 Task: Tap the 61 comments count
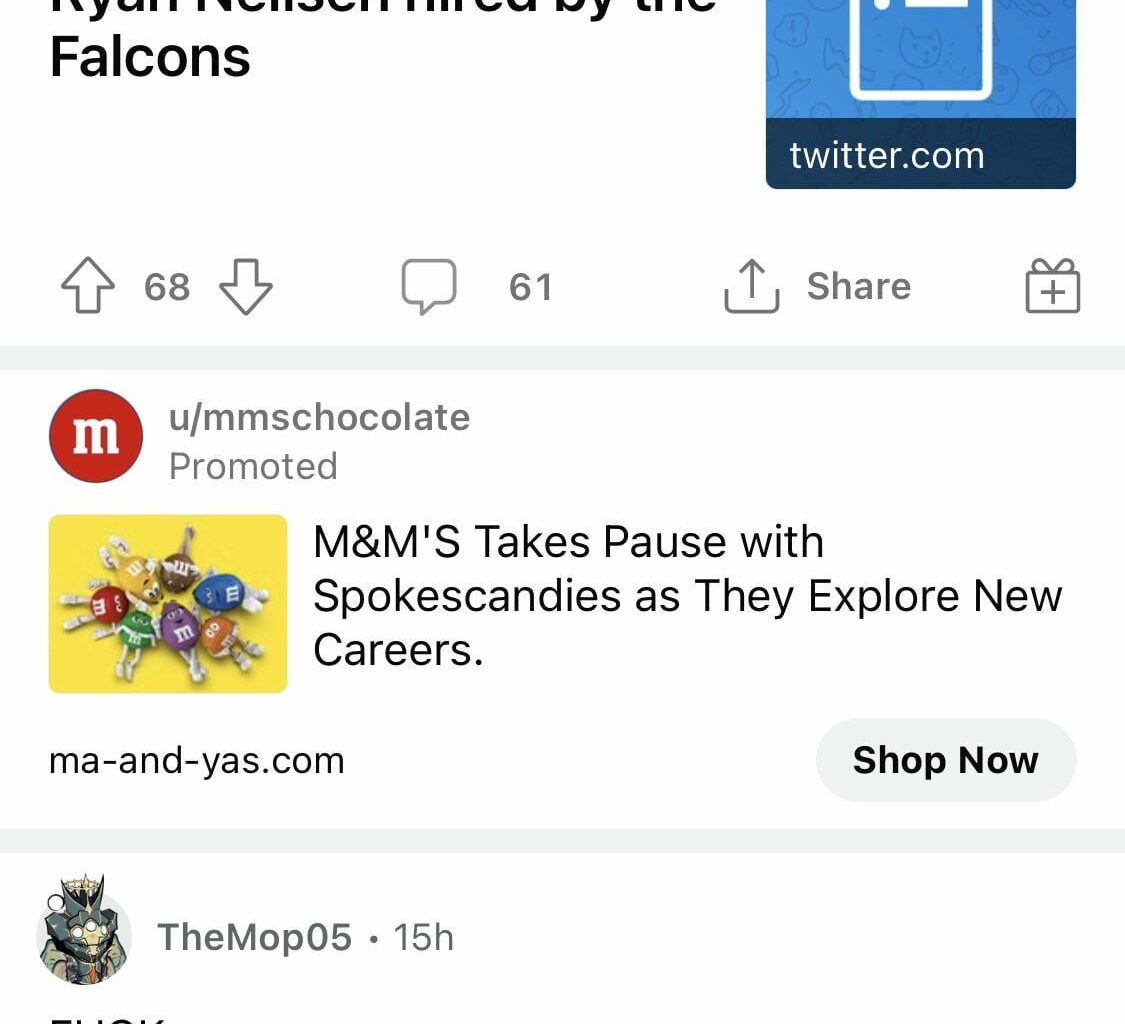click(530, 288)
